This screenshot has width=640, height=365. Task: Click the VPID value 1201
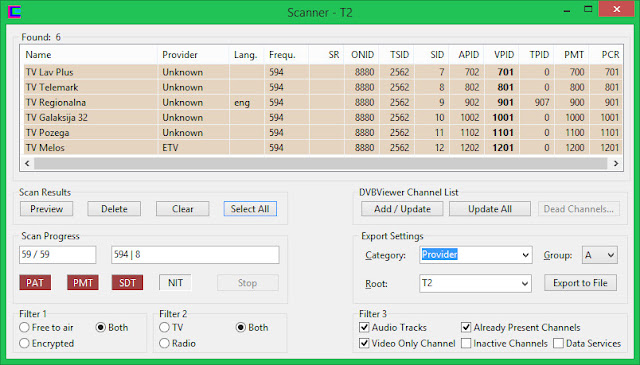tap(503, 148)
